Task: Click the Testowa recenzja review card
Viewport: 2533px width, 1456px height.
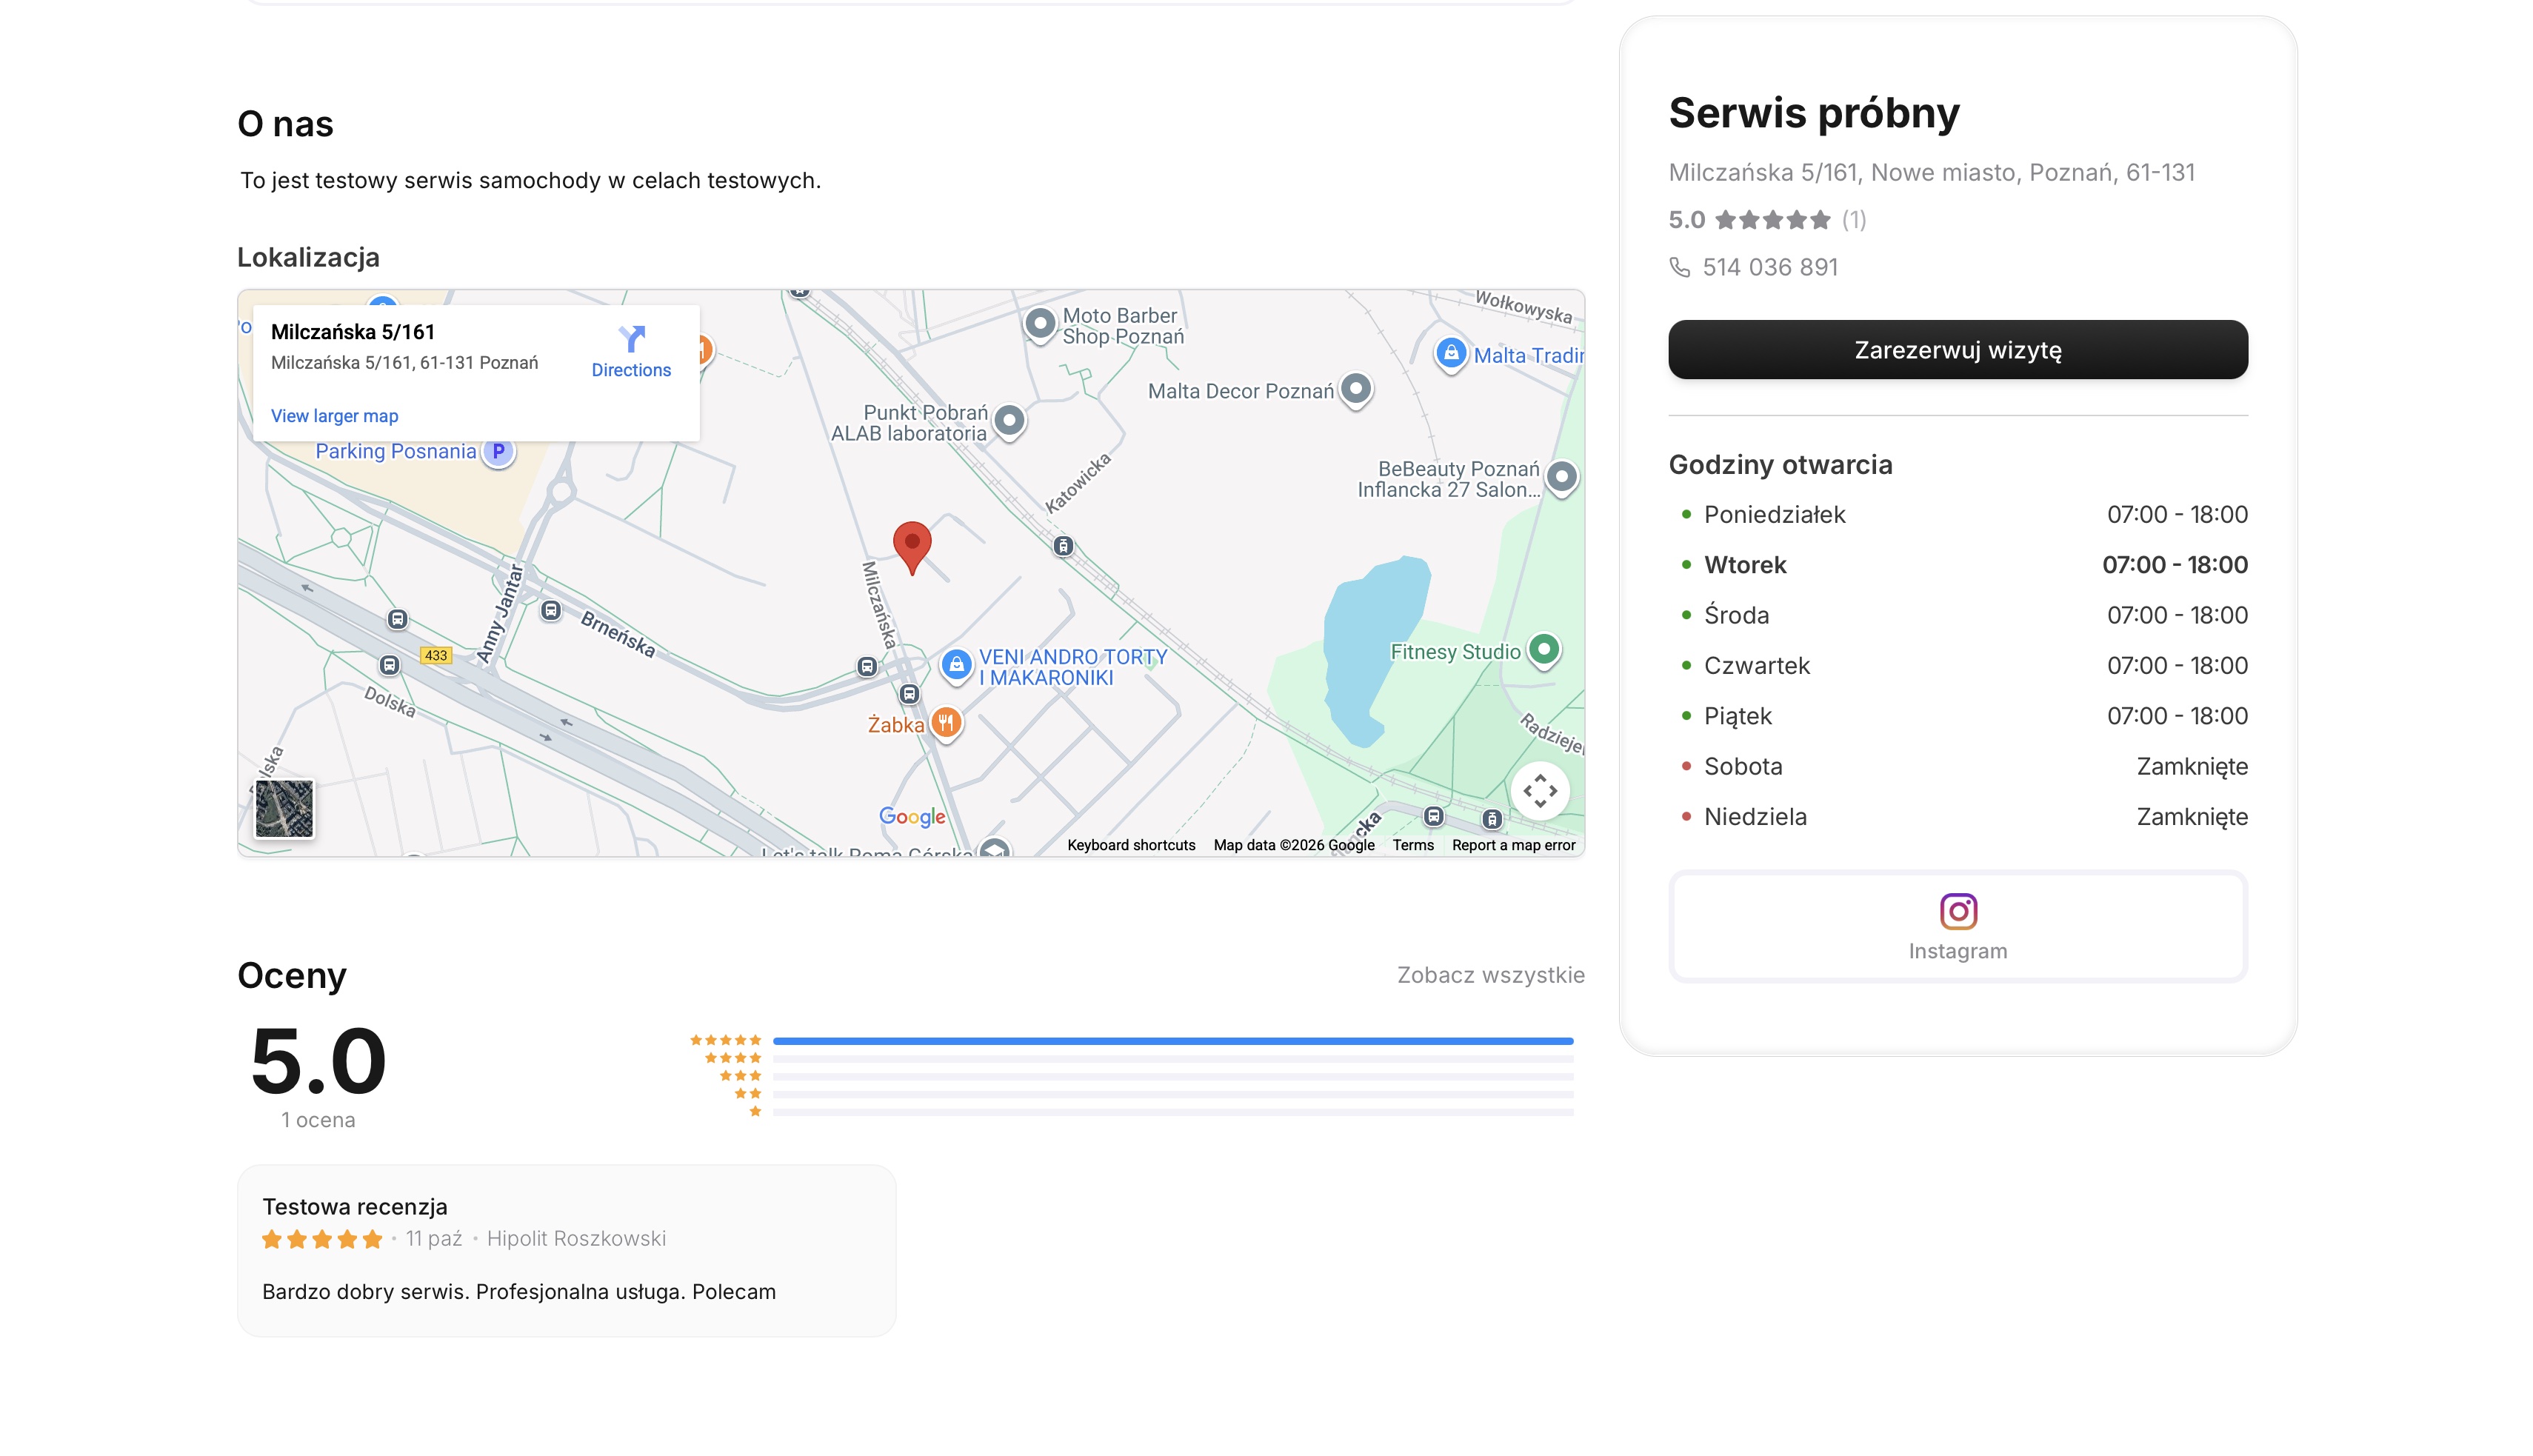Action: 566,1250
